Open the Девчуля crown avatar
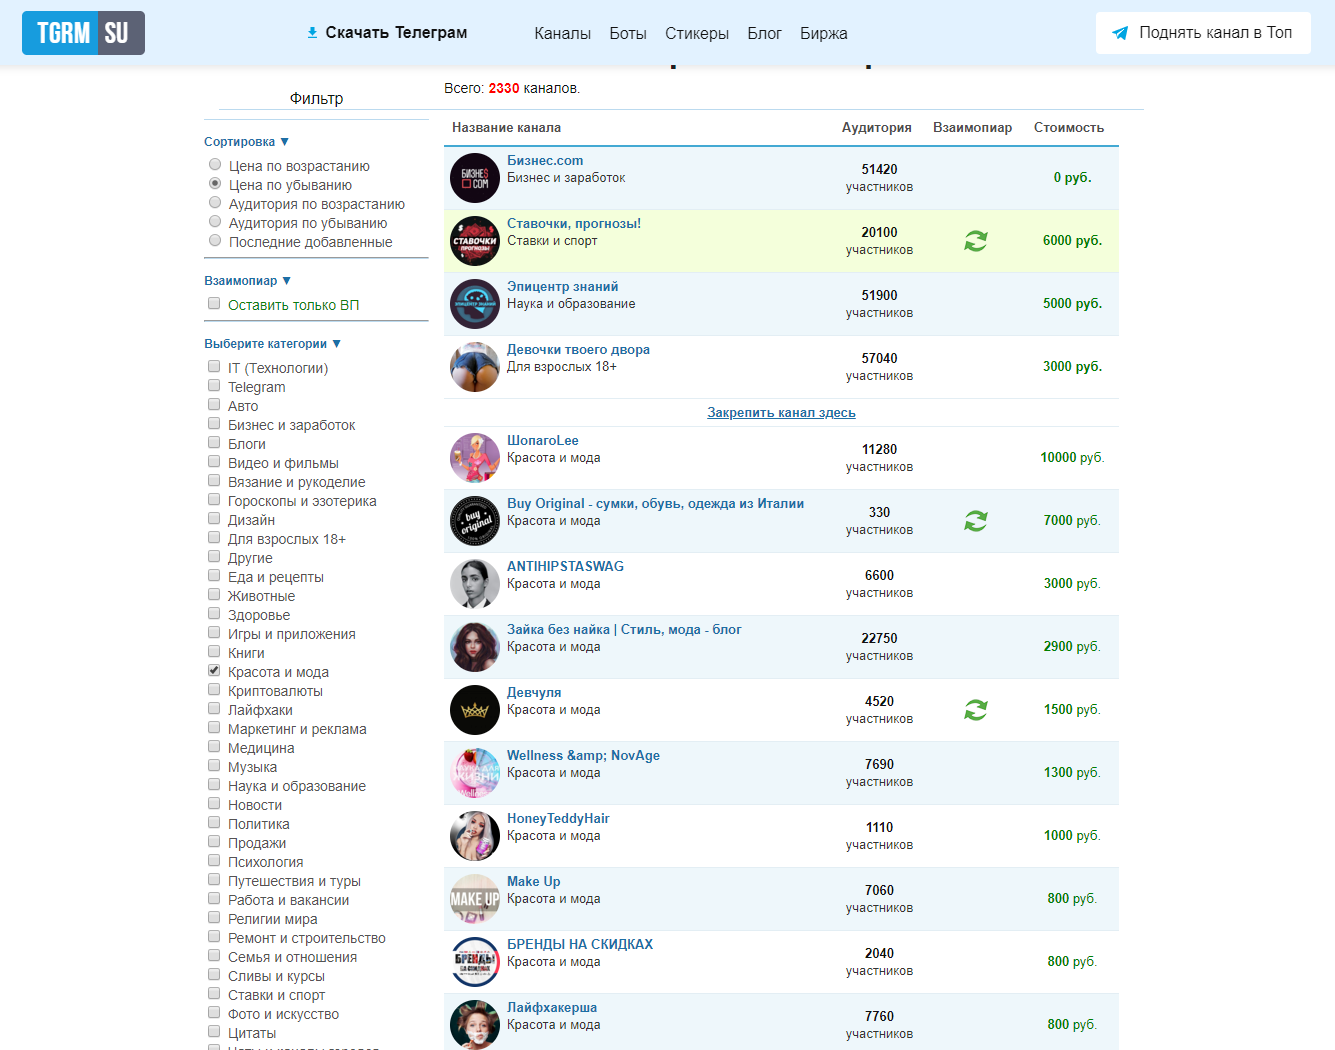1335x1050 pixels. [475, 710]
